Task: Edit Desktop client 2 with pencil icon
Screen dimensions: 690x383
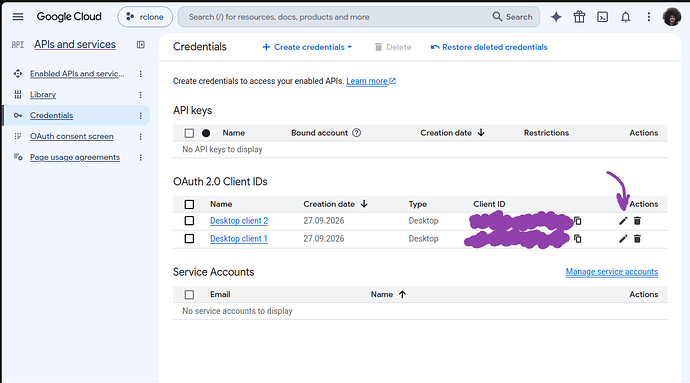Action: click(x=623, y=221)
